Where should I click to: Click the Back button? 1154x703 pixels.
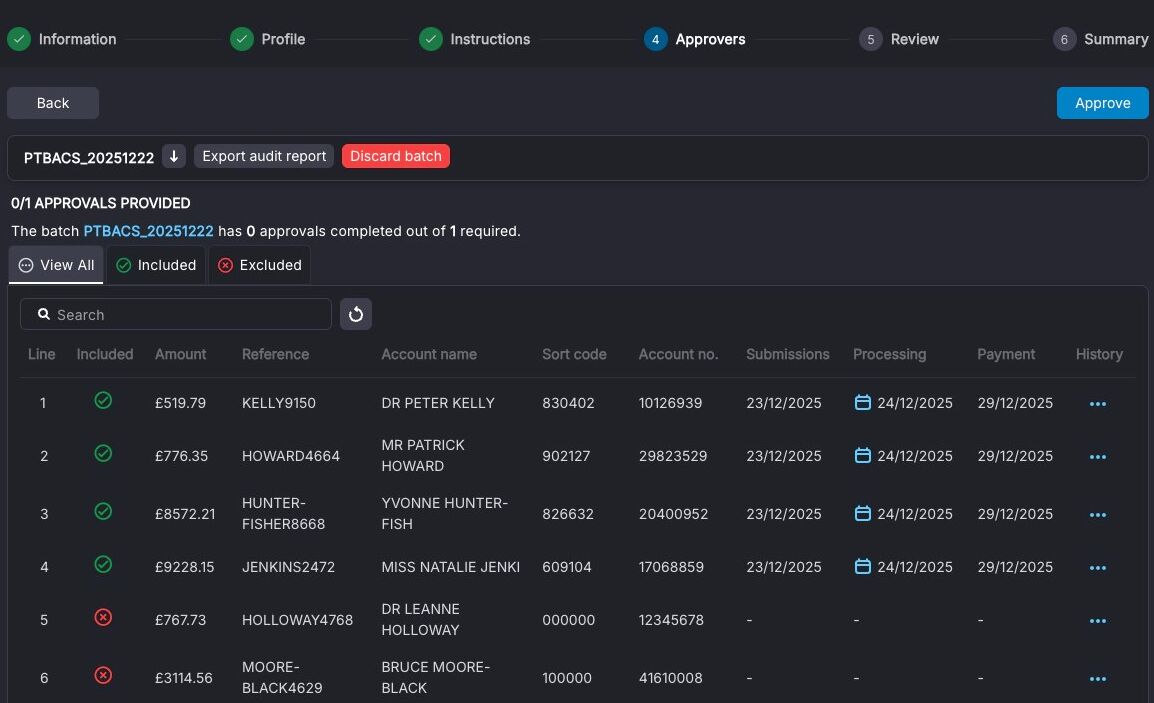click(x=53, y=103)
